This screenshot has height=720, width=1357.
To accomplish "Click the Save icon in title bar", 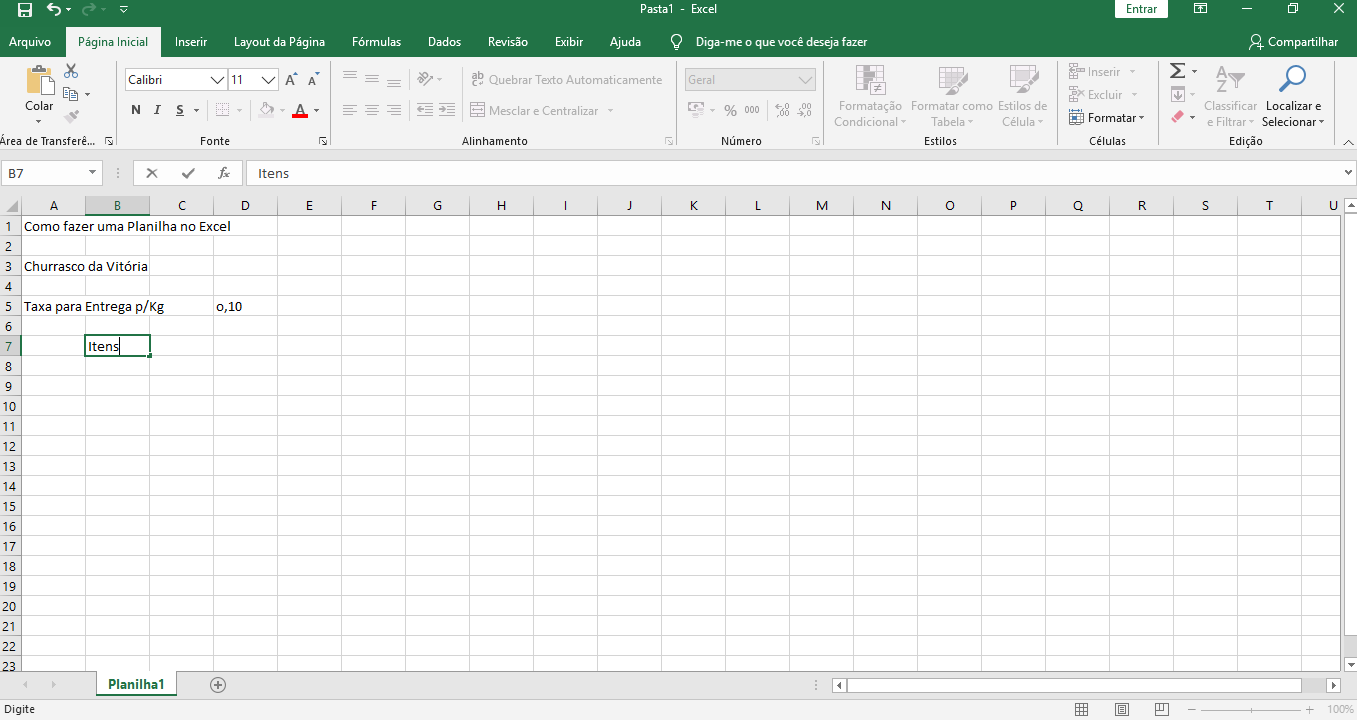I will (x=25, y=9).
